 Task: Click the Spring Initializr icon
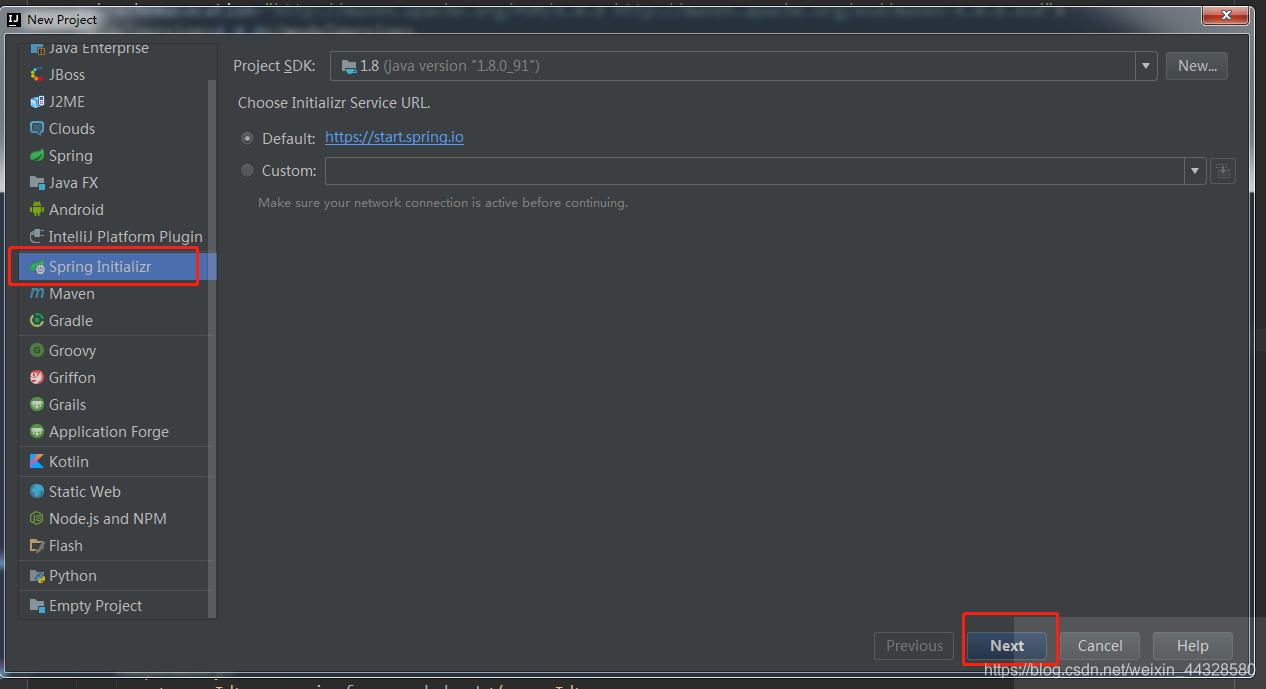click(38, 267)
